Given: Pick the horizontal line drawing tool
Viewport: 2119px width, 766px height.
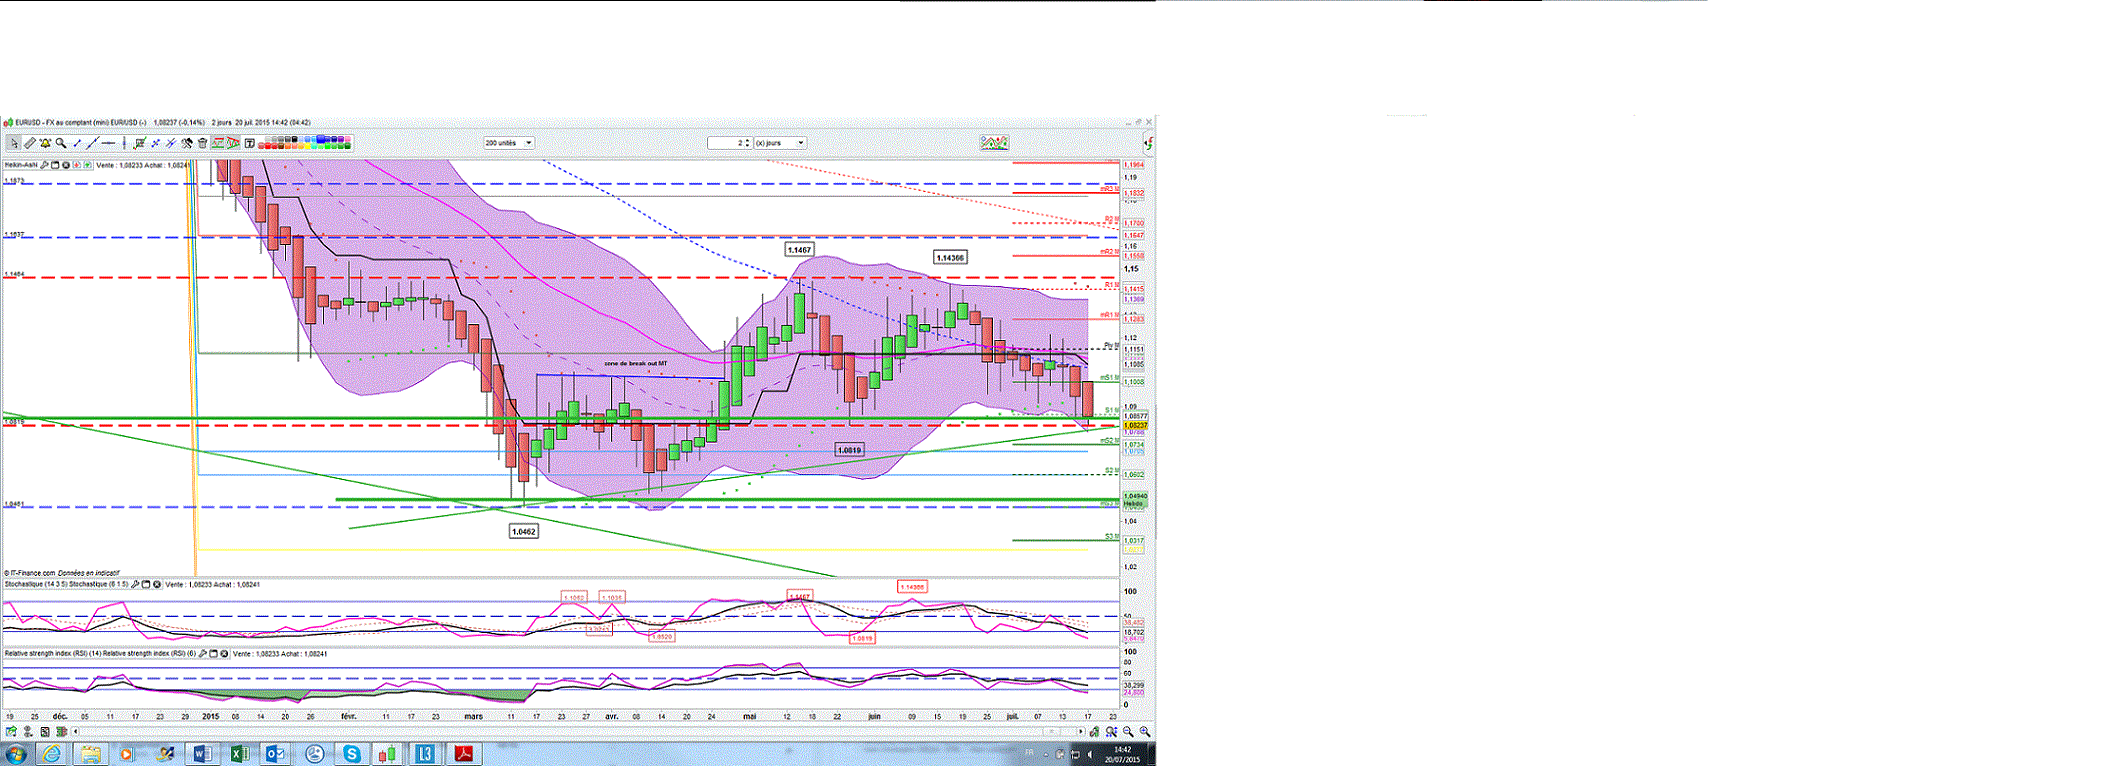Looking at the screenshot, I should tap(108, 143).
